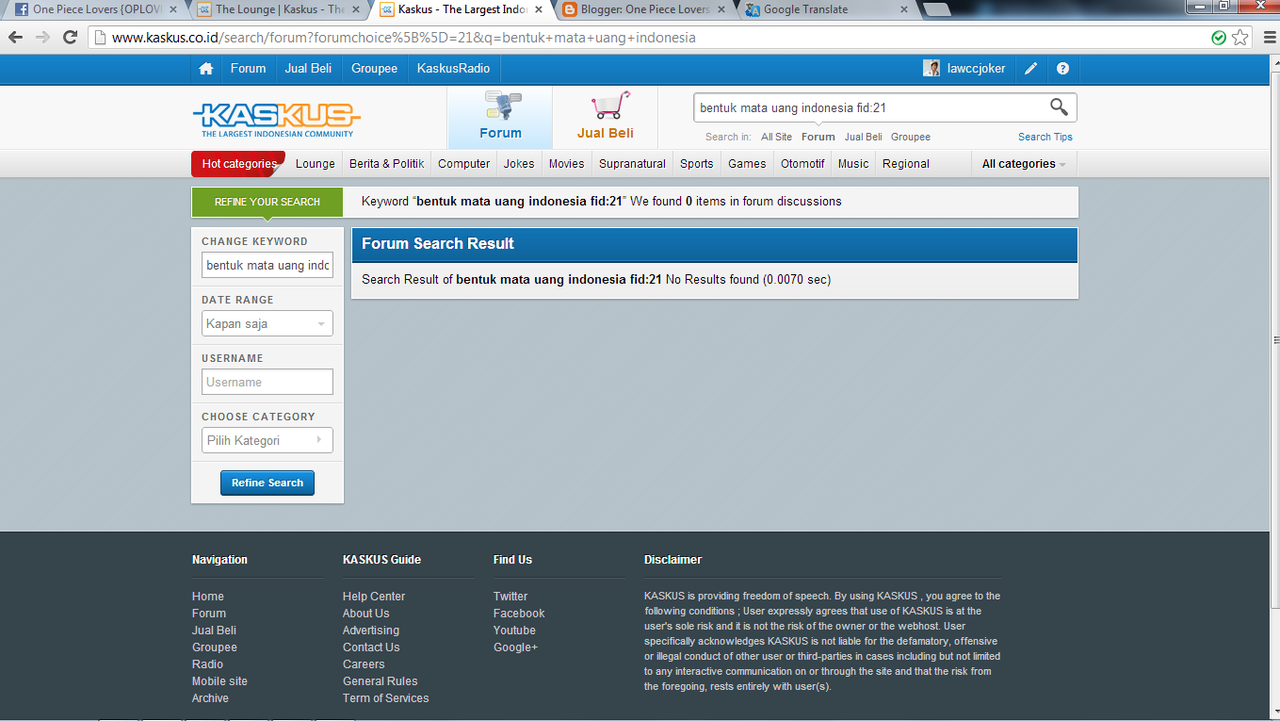
Task: Open the Music category
Action: tap(853, 164)
